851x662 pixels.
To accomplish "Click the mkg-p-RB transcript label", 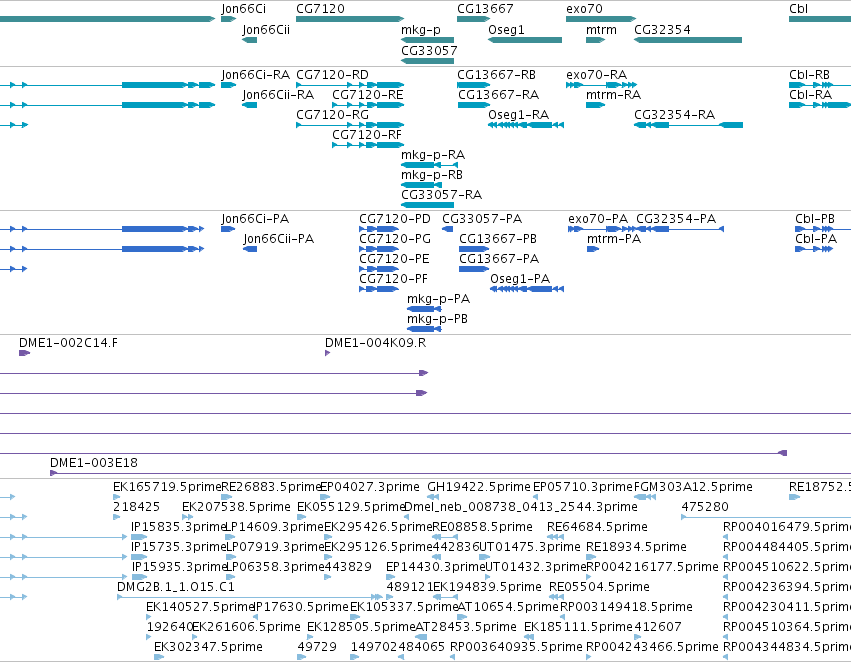I will point(431,175).
